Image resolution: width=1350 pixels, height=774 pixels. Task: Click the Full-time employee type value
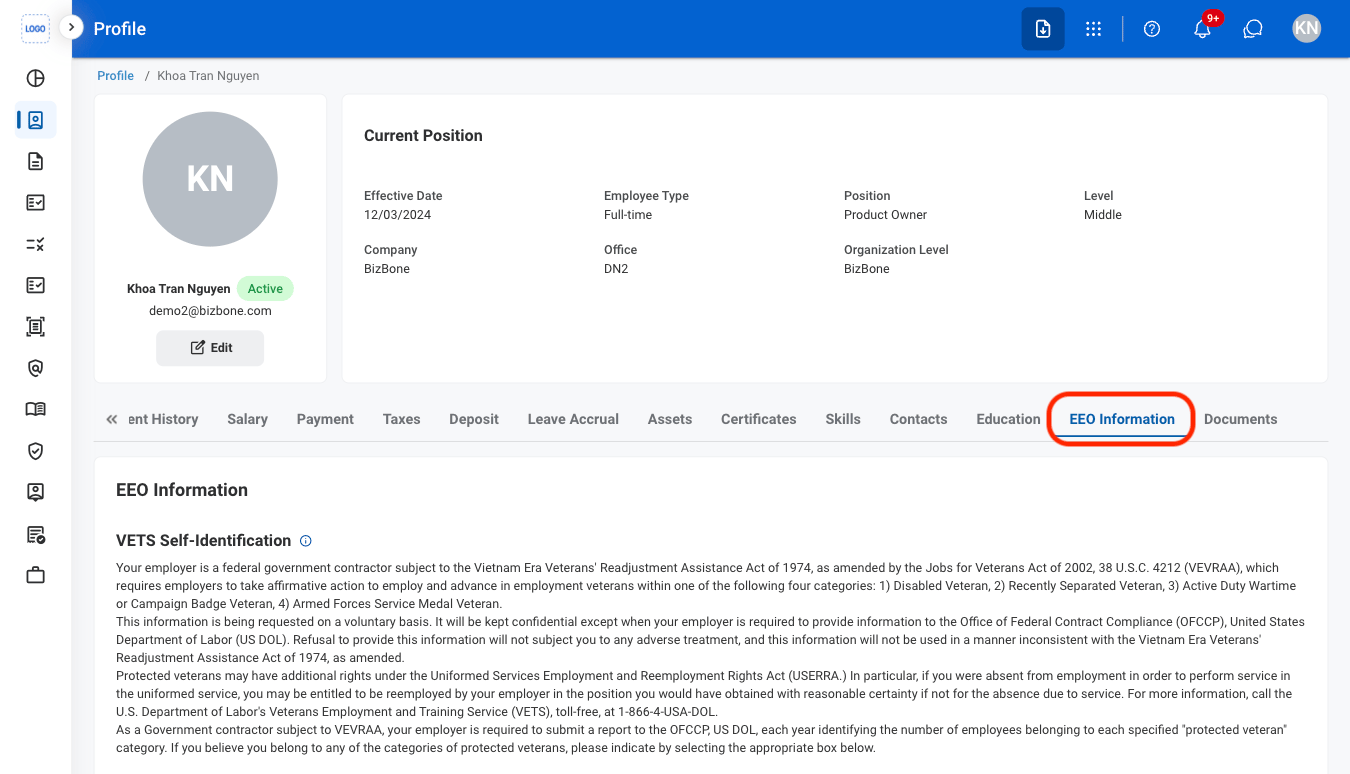[628, 215]
